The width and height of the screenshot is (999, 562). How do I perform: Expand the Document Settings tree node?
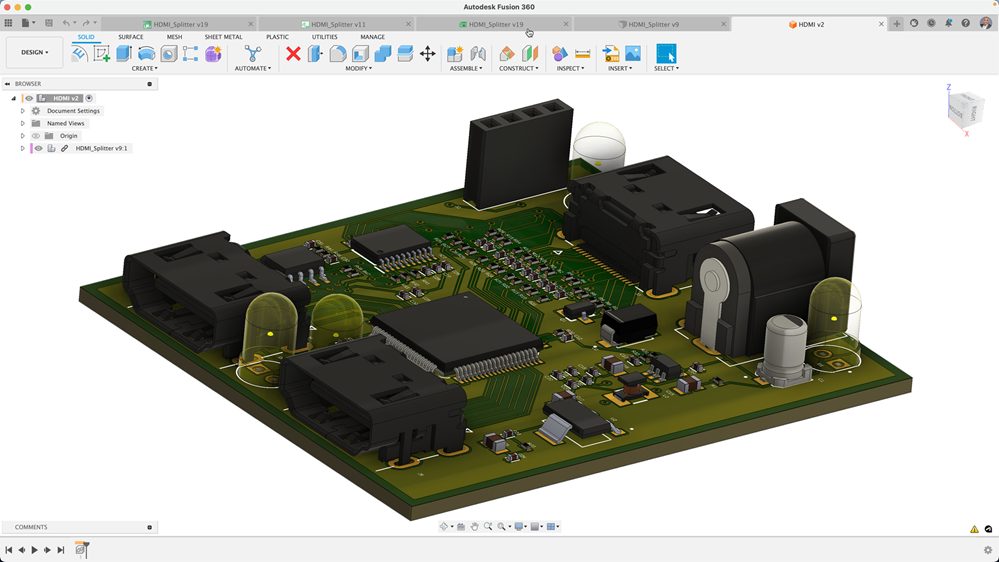[22, 111]
